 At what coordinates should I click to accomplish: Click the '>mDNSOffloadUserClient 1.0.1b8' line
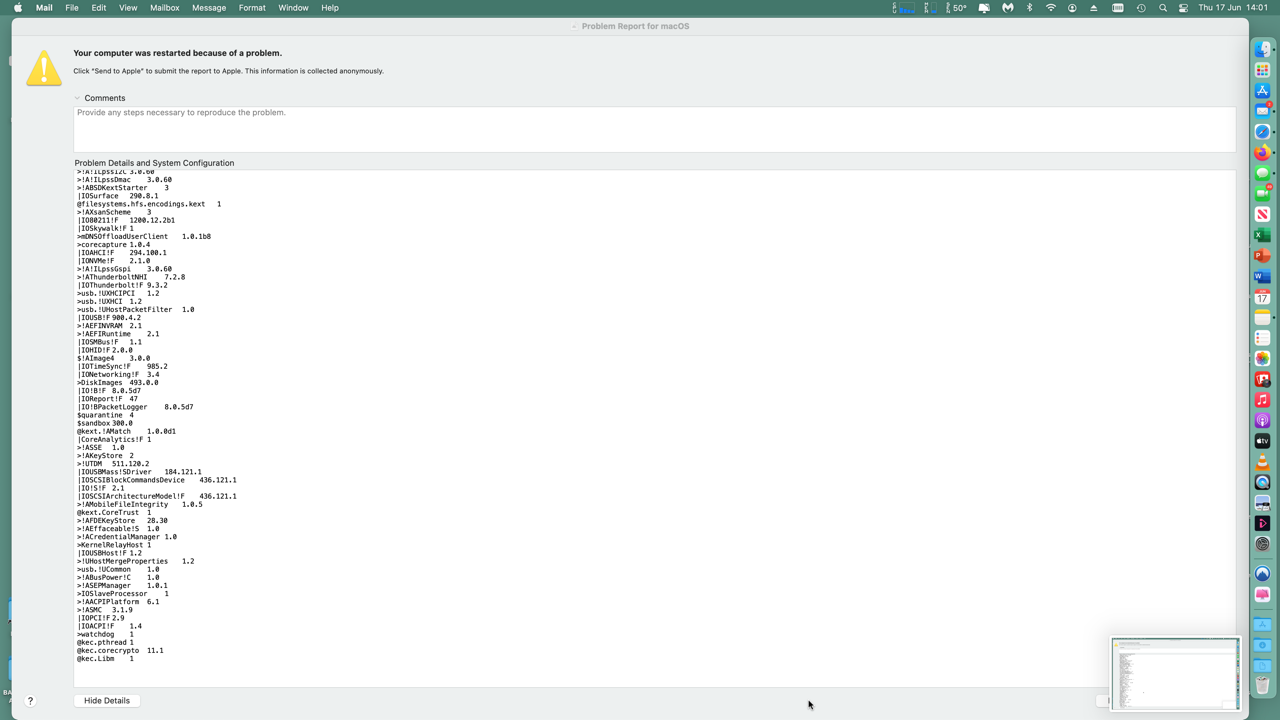click(144, 237)
